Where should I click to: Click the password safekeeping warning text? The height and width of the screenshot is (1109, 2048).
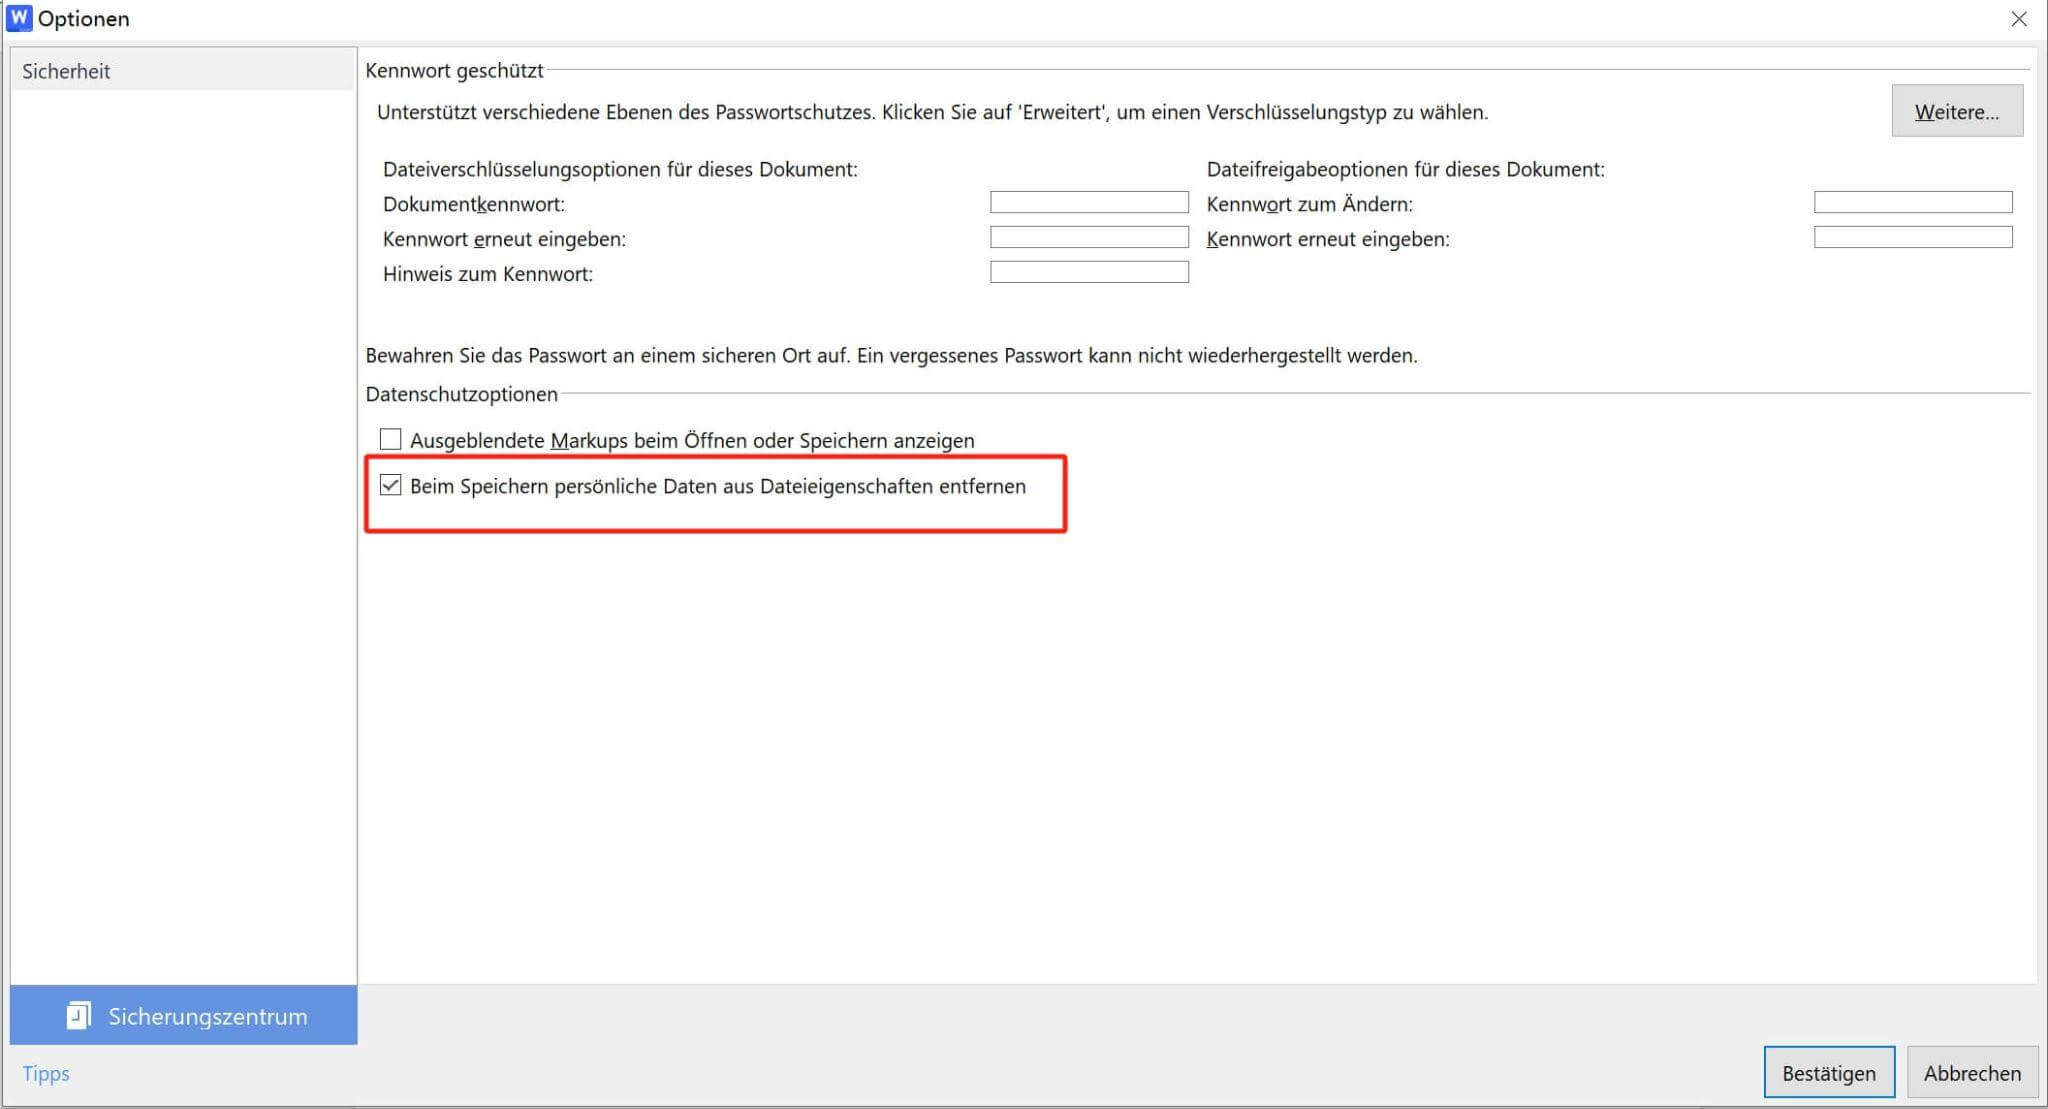pos(891,356)
